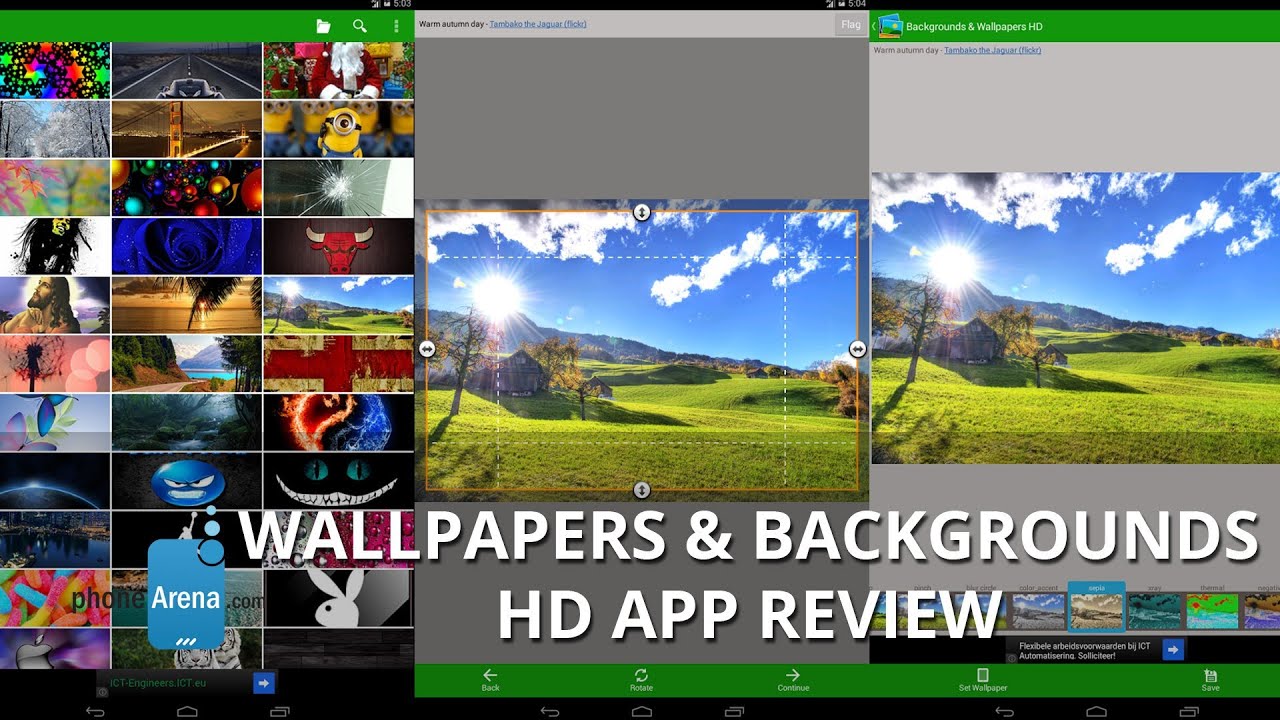This screenshot has width=1280, height=720.
Task: Open the snowy trees wallpaper
Action: click(x=55, y=129)
